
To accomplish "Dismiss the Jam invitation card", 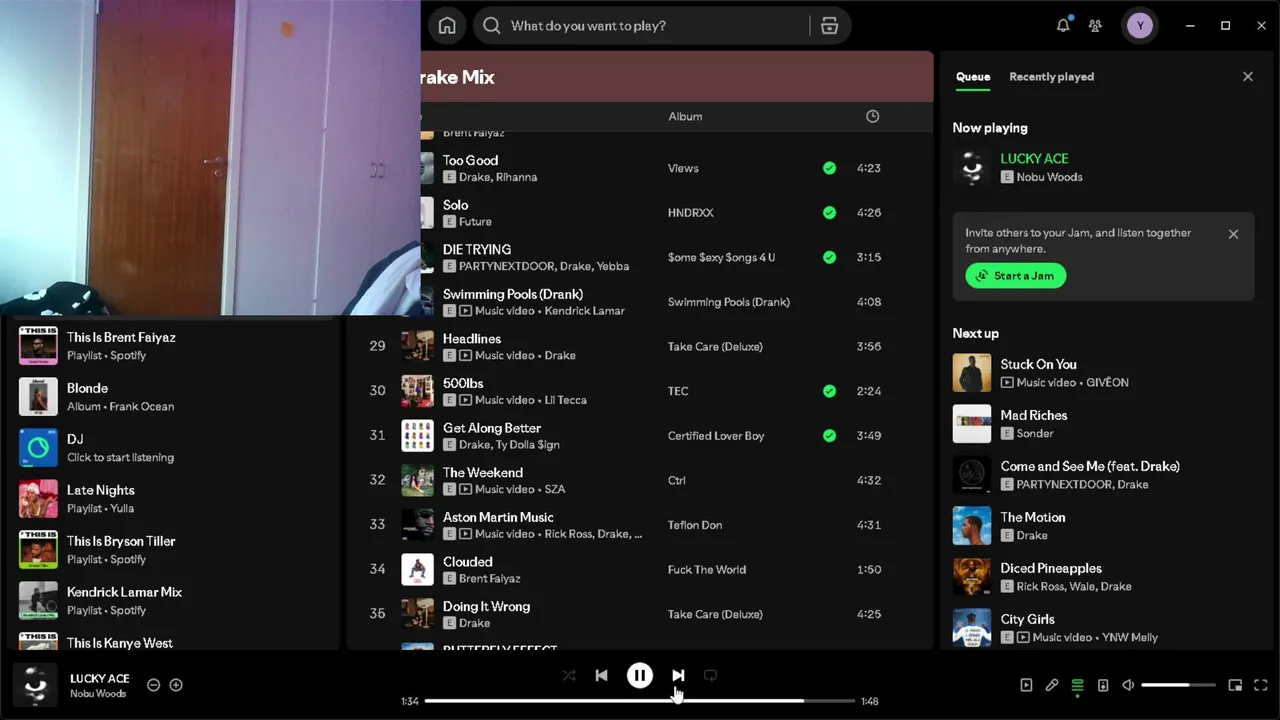I will (1233, 234).
